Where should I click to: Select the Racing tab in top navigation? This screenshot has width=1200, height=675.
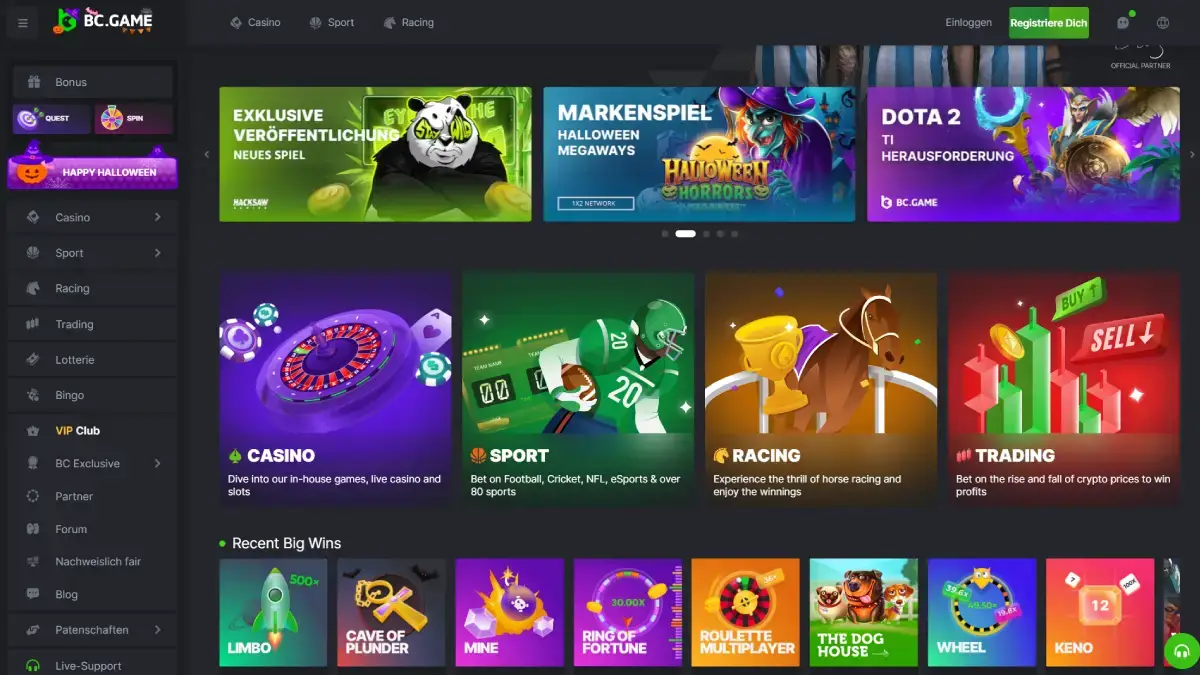click(408, 22)
